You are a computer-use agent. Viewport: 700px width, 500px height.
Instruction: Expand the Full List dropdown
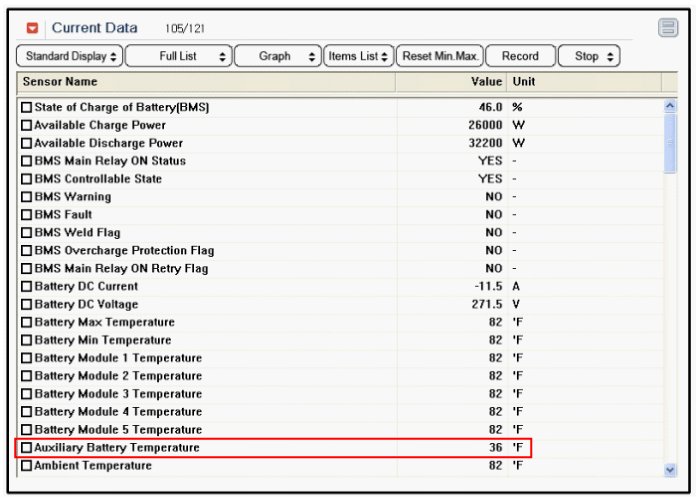click(179, 57)
